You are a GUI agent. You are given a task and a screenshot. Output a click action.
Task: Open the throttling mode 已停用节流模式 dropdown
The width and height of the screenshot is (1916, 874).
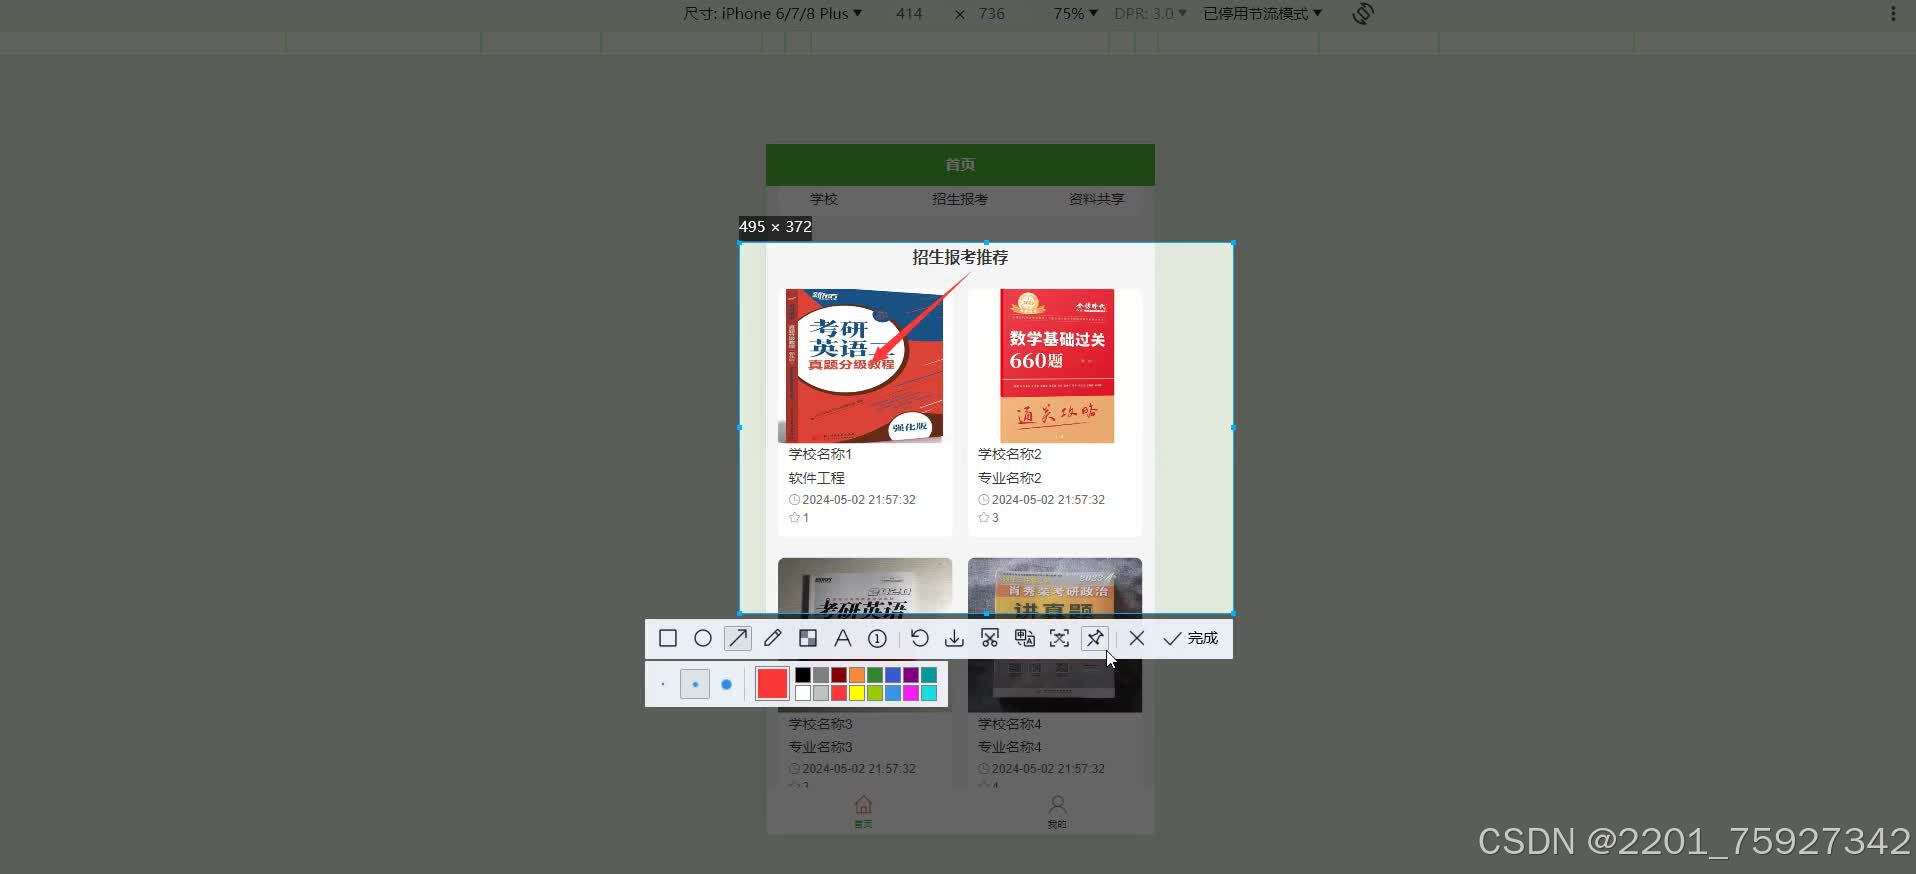click(1262, 13)
